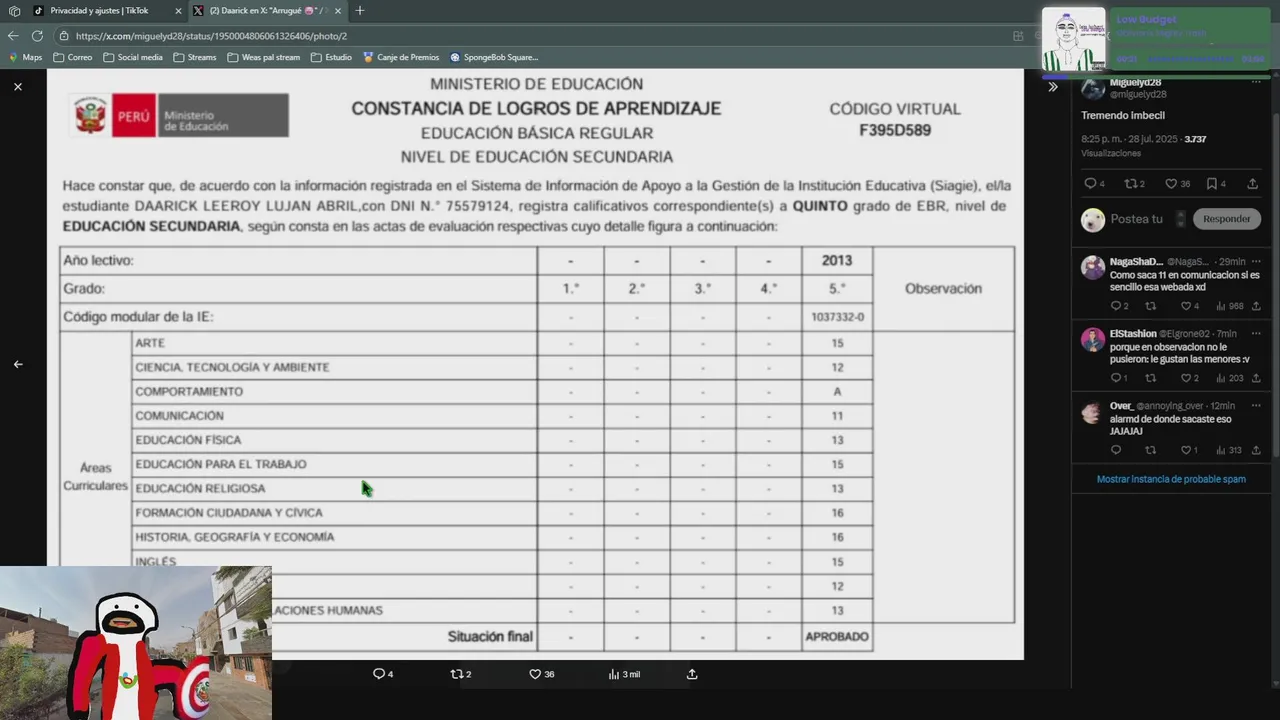Close the 'Daarick en X' tab
The width and height of the screenshot is (1280, 720).
[337, 11]
